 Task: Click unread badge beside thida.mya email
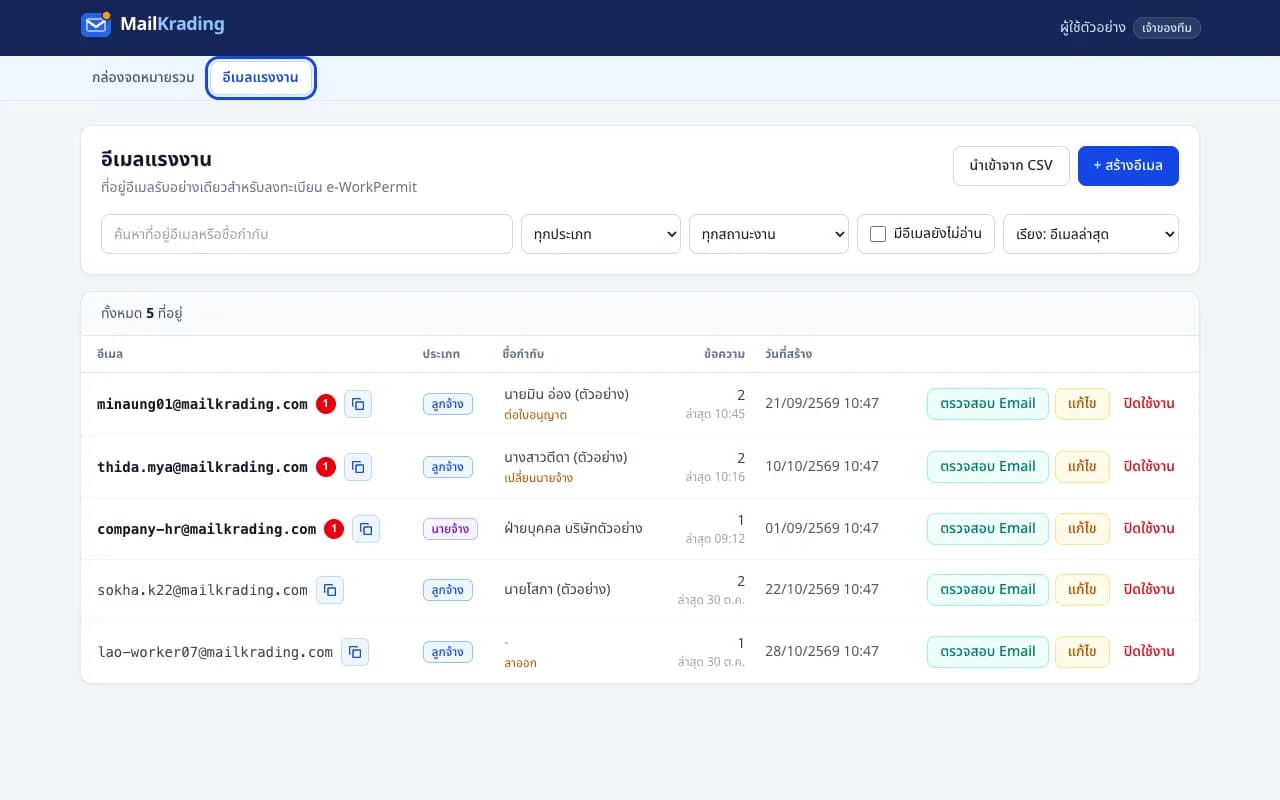326,467
